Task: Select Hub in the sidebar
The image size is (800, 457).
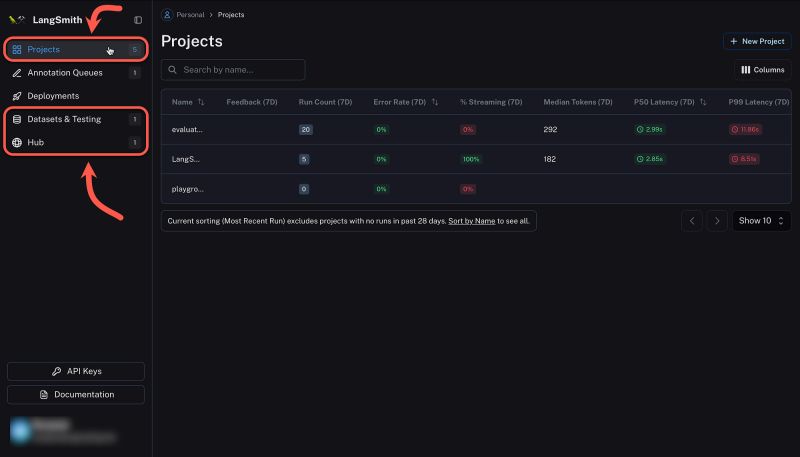Action: 36,143
